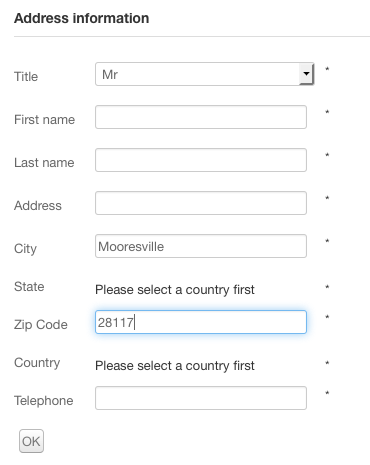Click into the Address text field
The image size is (370, 465).
click(201, 203)
